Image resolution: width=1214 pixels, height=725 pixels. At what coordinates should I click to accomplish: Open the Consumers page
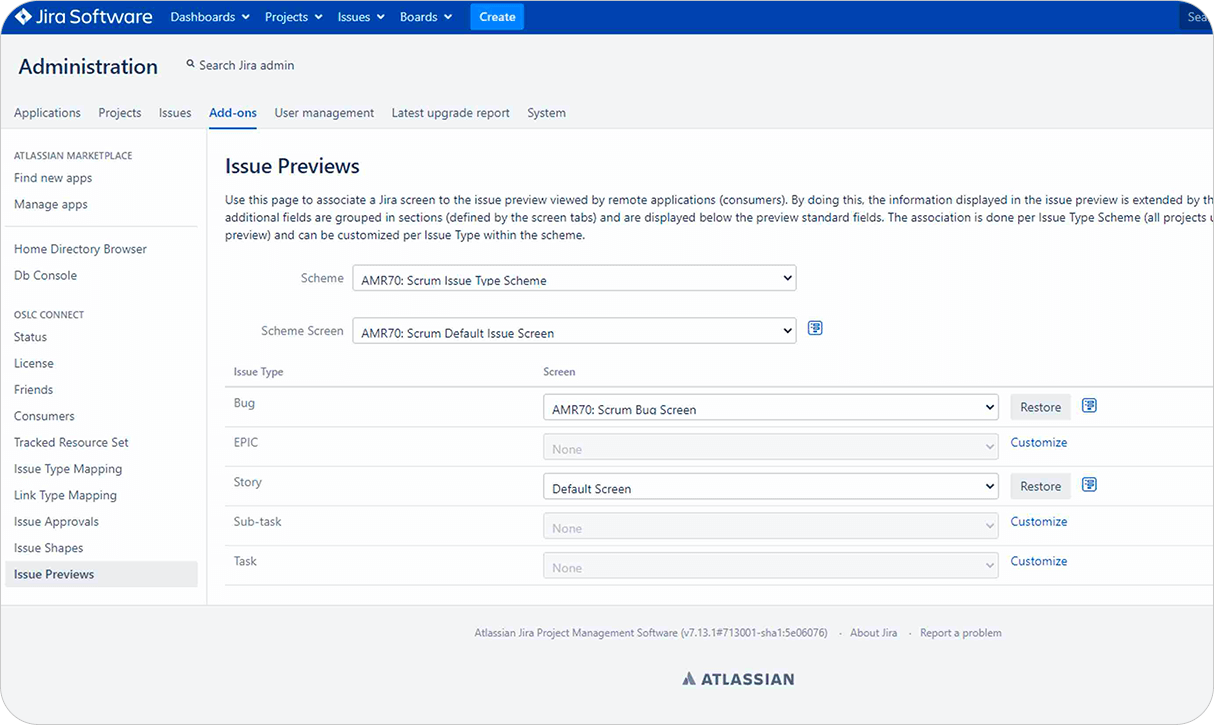[x=44, y=416]
